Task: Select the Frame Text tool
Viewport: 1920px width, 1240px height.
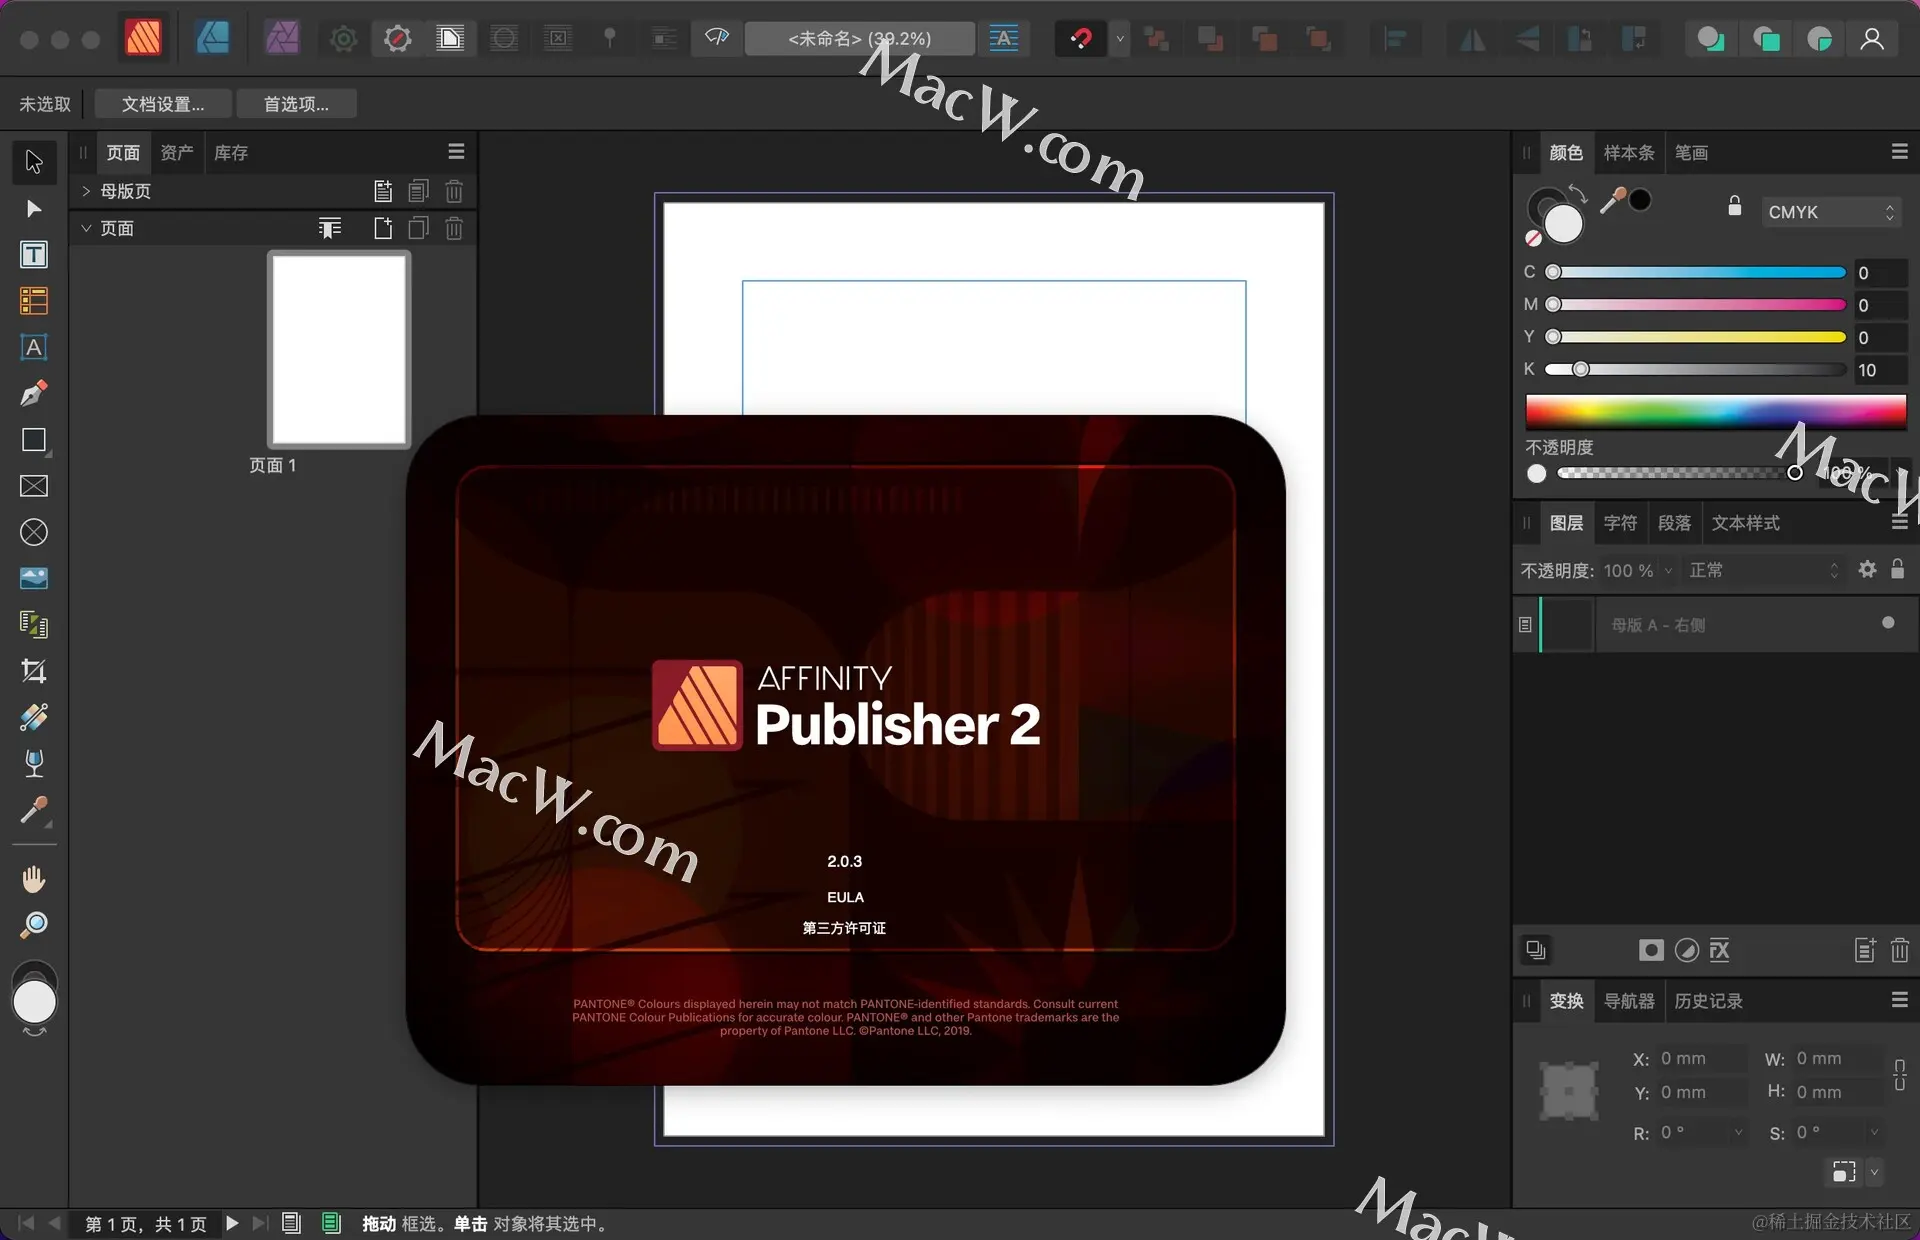Action: click(x=33, y=255)
